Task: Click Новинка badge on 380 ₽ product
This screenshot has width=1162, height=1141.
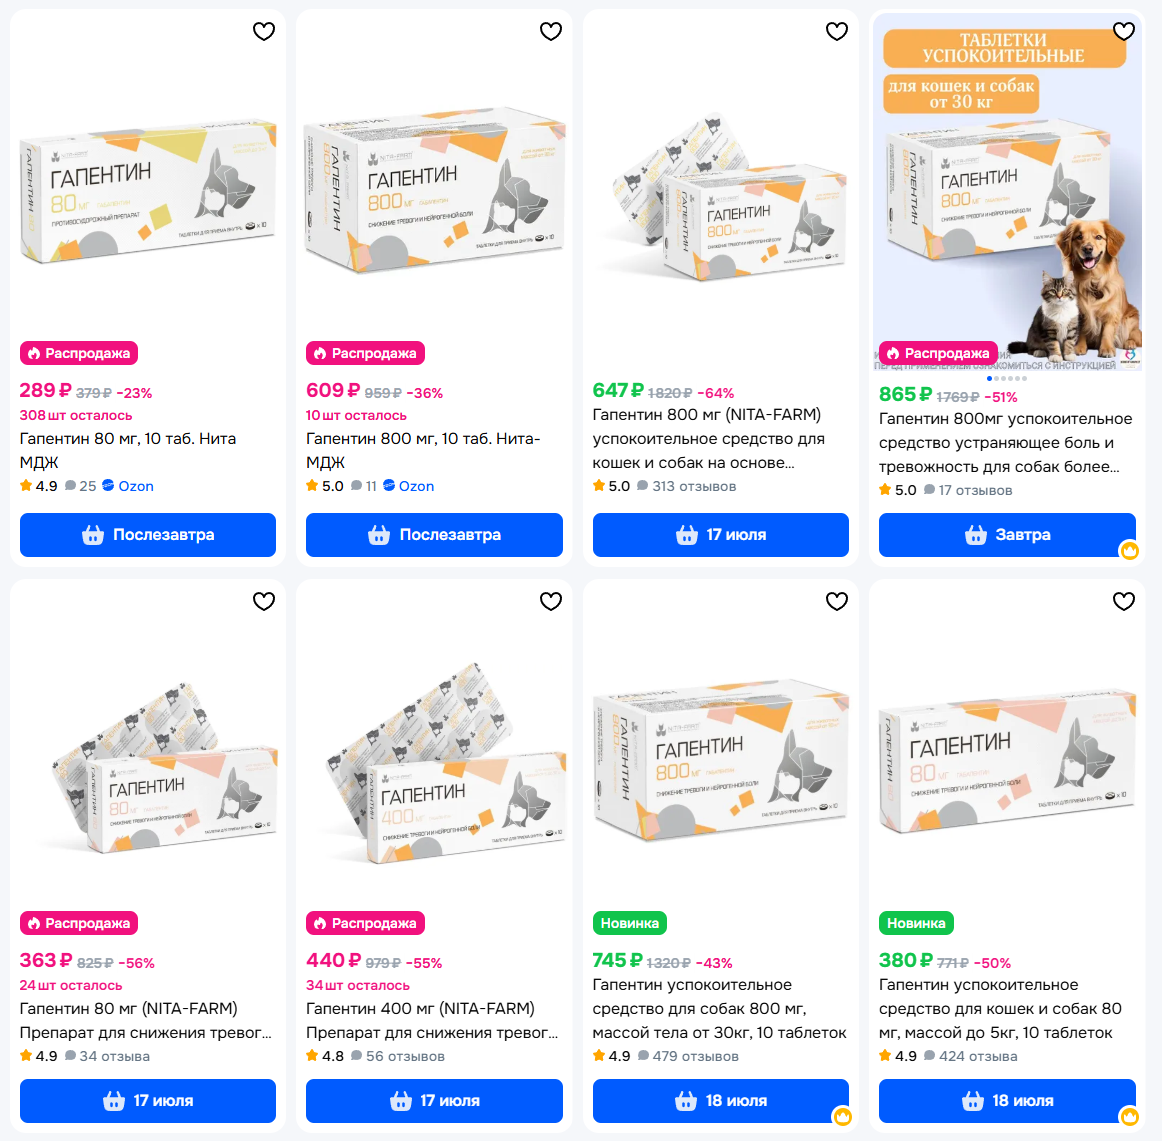Action: click(916, 923)
